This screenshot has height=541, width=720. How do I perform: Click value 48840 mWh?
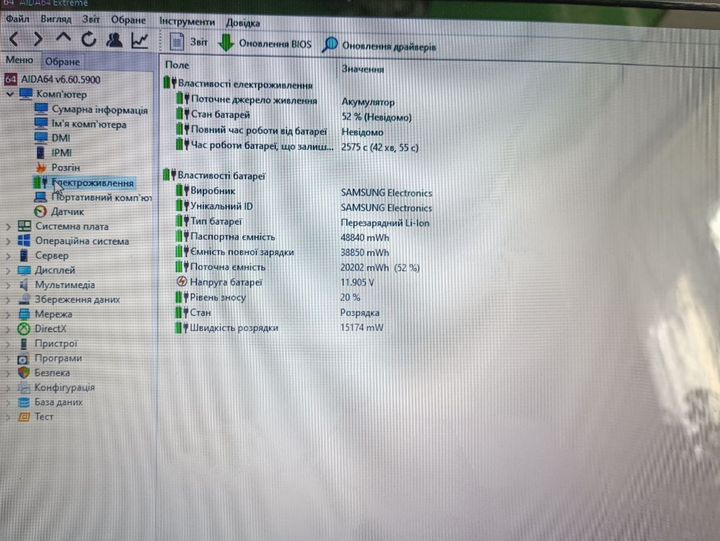coord(365,237)
